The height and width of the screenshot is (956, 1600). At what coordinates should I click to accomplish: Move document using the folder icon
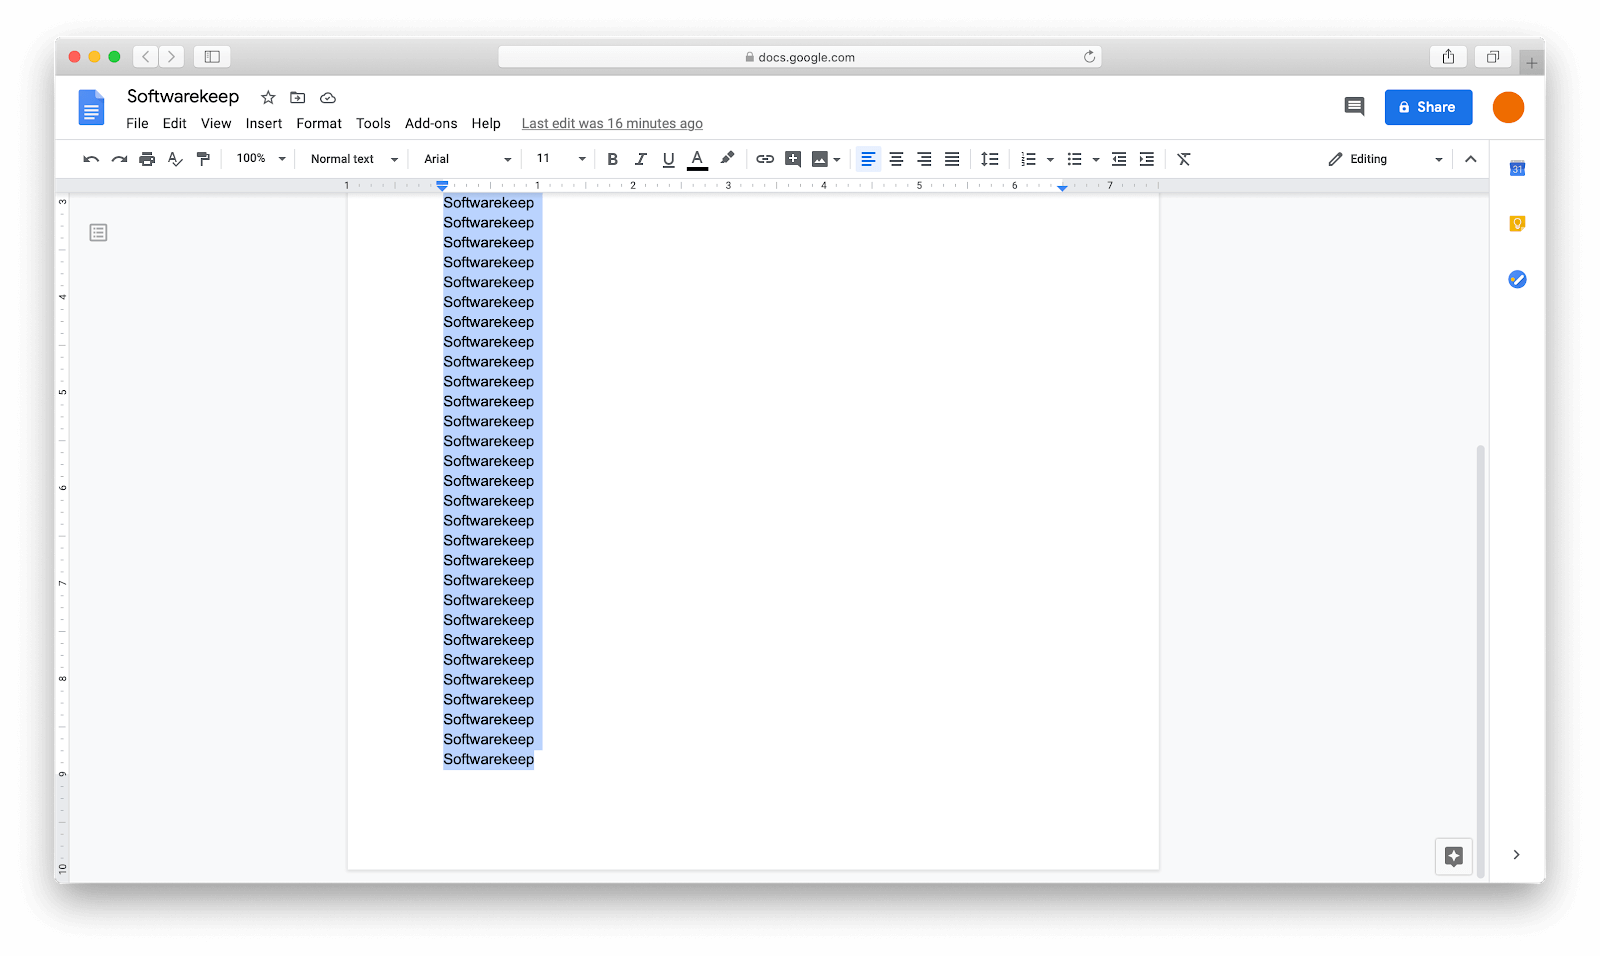click(298, 97)
